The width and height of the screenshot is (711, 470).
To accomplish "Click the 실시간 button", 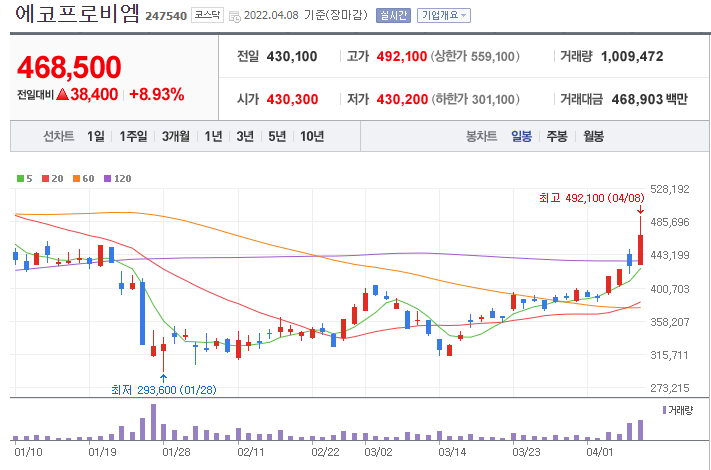I will (393, 15).
